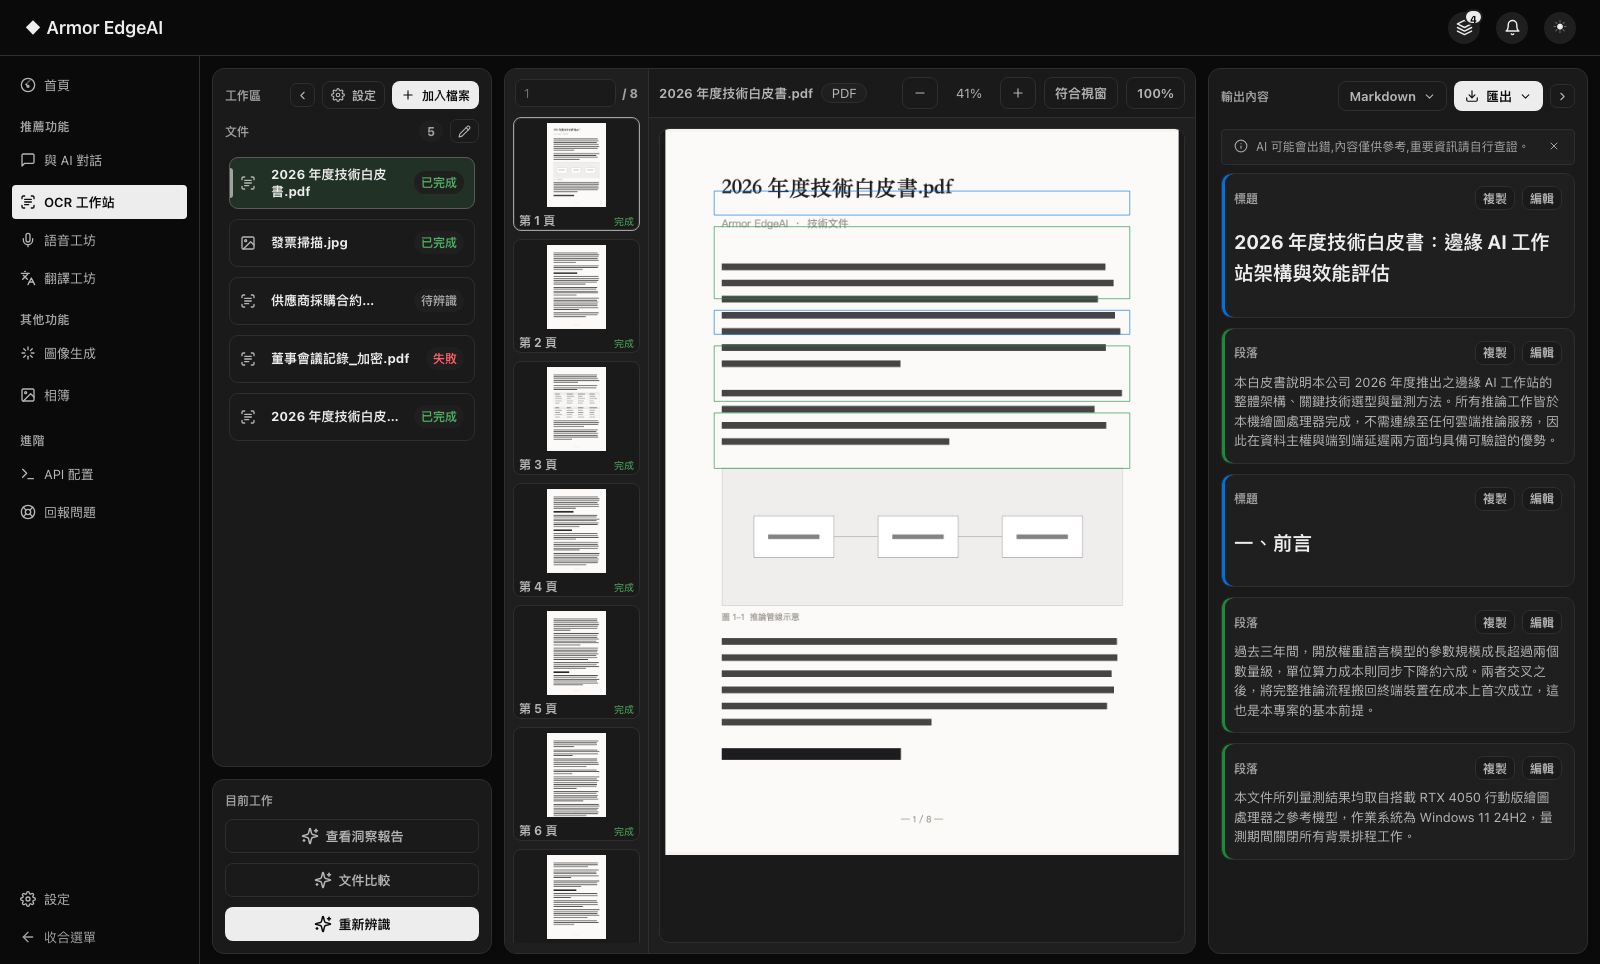Edit the 本文件所列量測結果 paragraph block
The width and height of the screenshot is (1600, 964).
coord(1541,768)
